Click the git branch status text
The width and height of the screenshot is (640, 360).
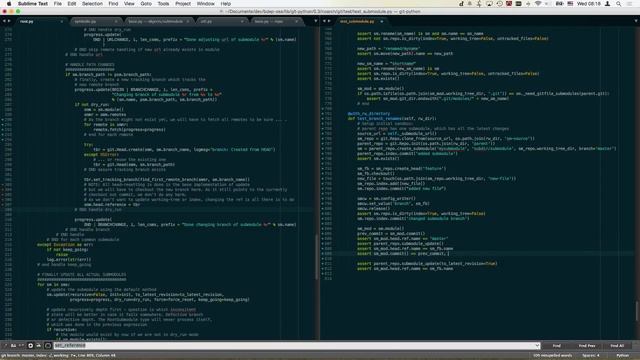tap(58, 356)
